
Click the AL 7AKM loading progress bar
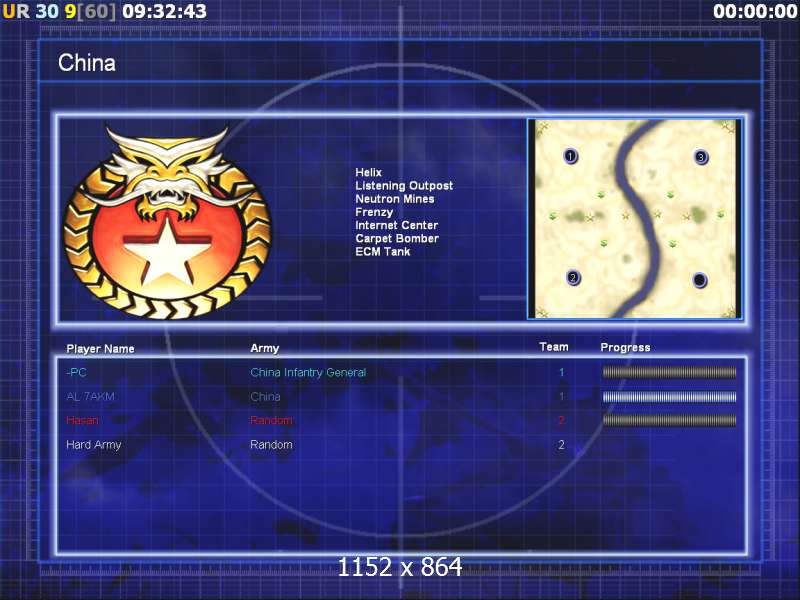(x=669, y=397)
